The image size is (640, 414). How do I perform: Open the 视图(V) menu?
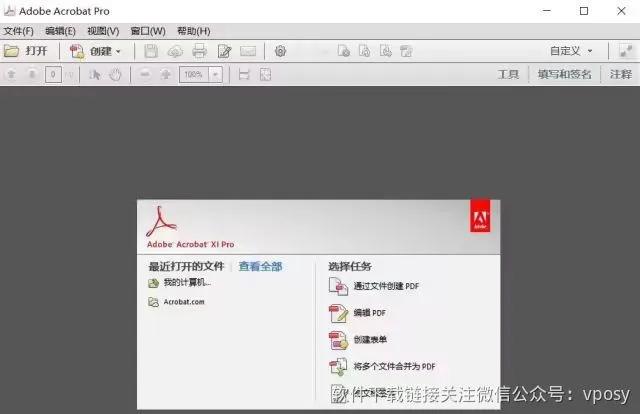[x=103, y=31]
